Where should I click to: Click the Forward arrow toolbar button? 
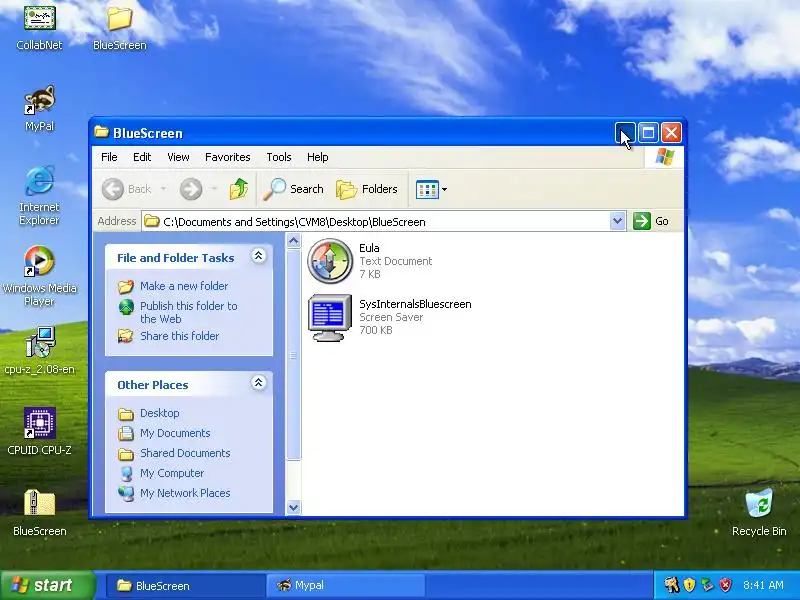191,189
